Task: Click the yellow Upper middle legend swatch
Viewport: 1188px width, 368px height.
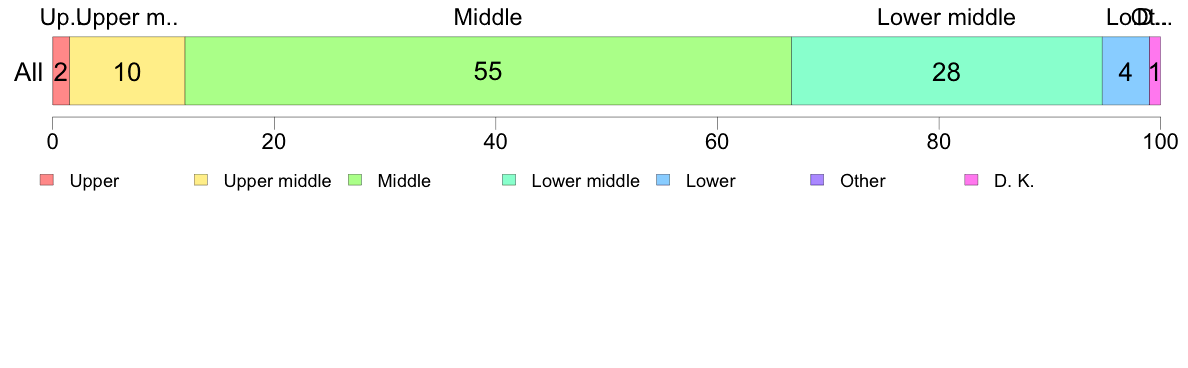Action: click(202, 180)
